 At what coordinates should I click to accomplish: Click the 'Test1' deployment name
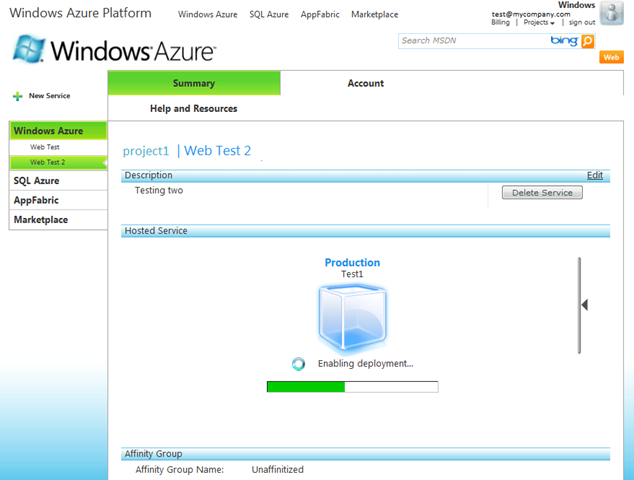(x=352, y=274)
